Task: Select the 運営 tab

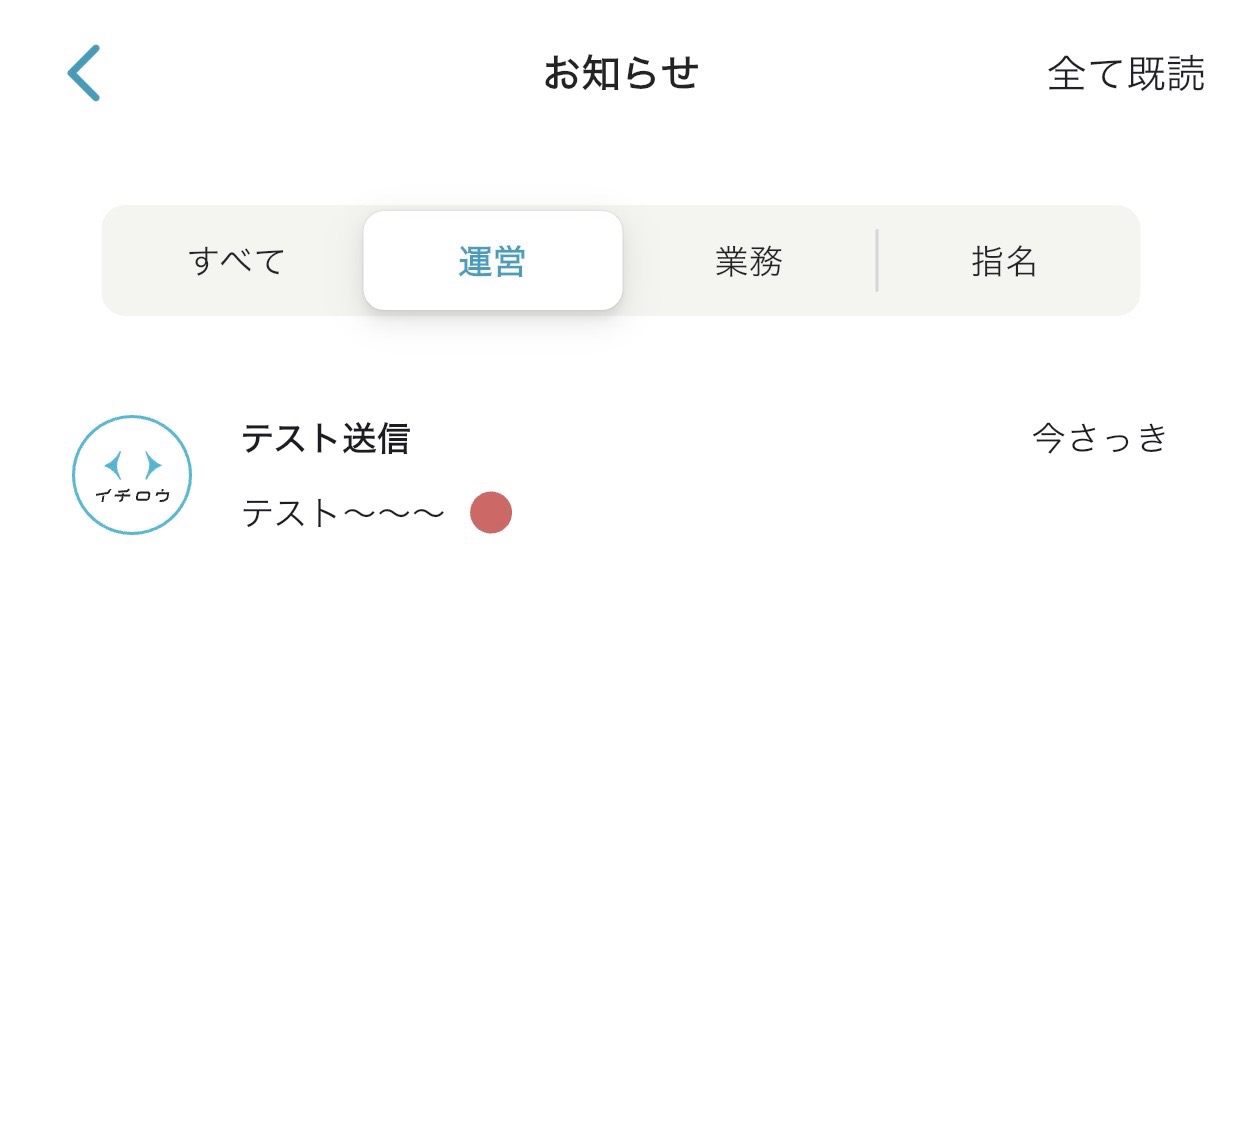Action: [x=492, y=261]
